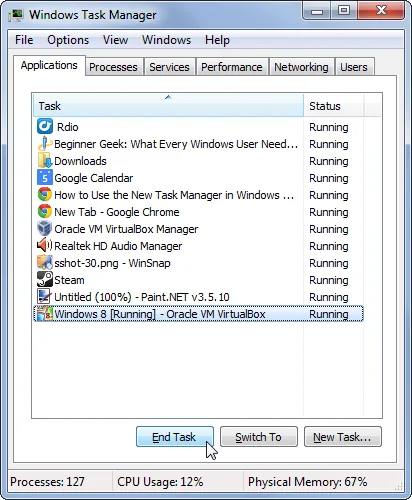The image size is (412, 500).
Task: Click the Steam icon in list
Action: (x=45, y=280)
